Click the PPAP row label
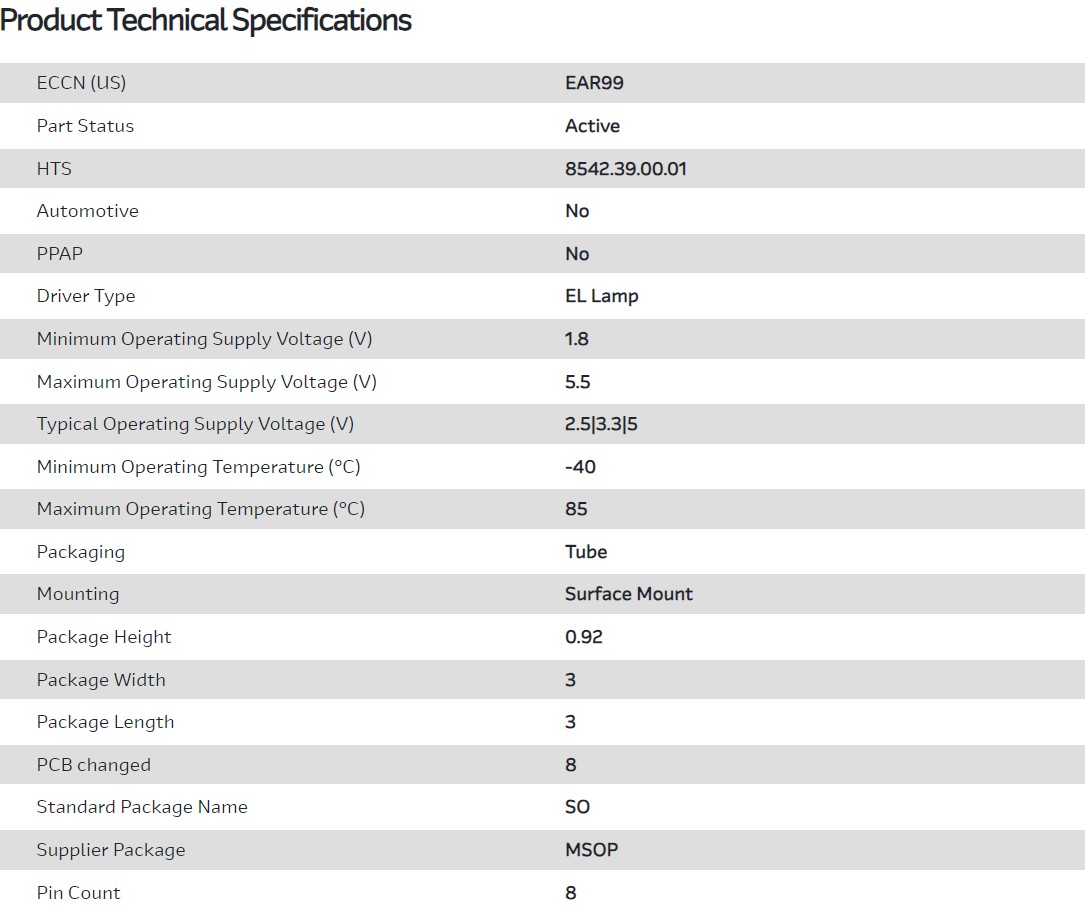Viewport: 1085px width, 906px height. click(59, 254)
